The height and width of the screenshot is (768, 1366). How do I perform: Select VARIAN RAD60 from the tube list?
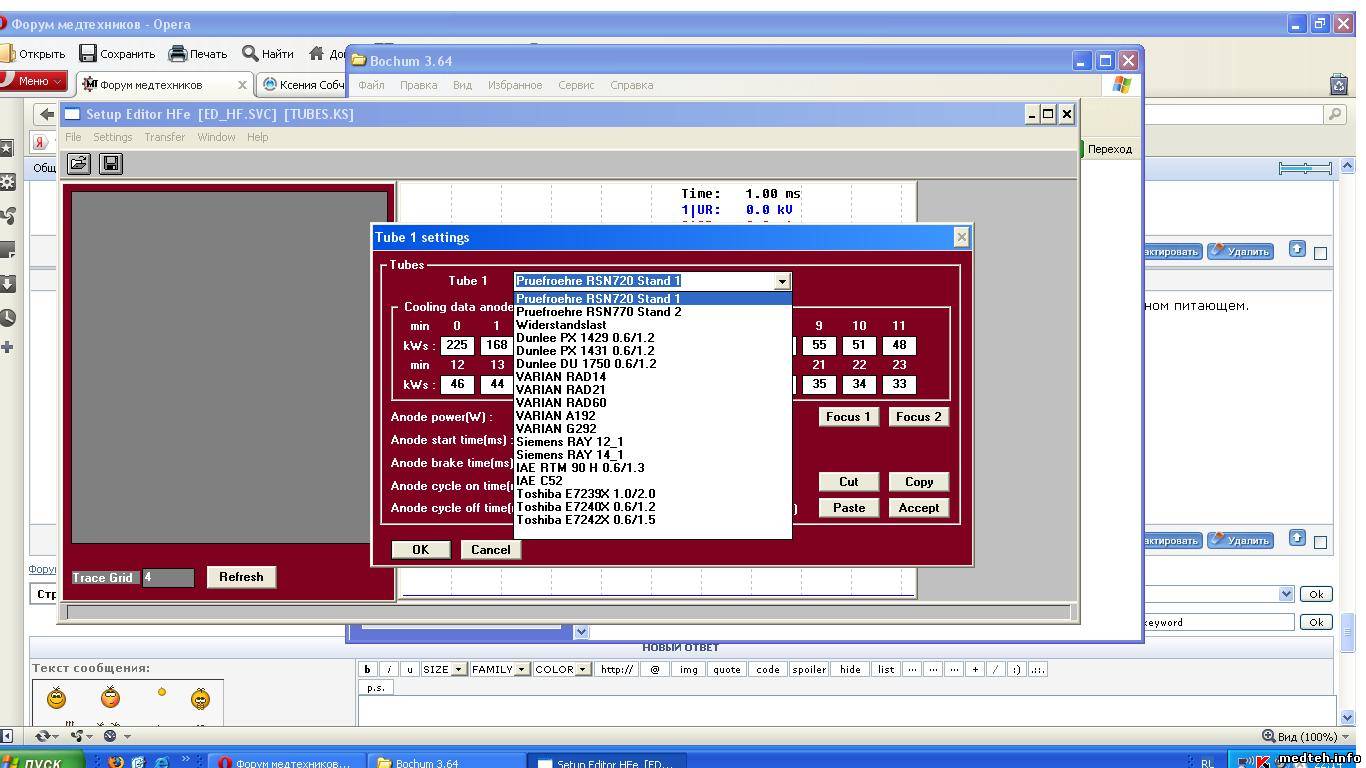click(x=561, y=403)
